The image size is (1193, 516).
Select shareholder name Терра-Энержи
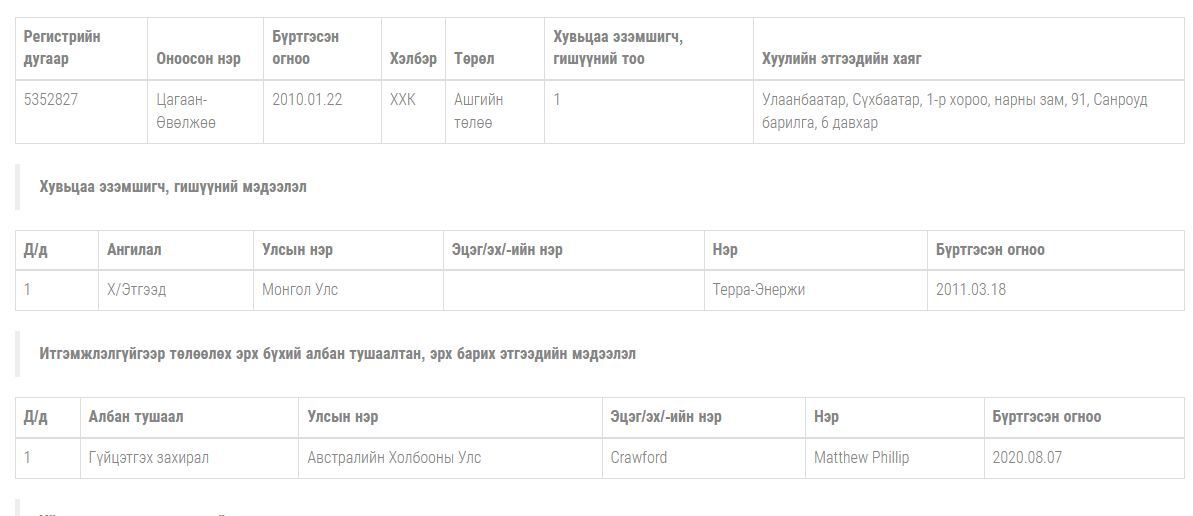click(x=759, y=290)
